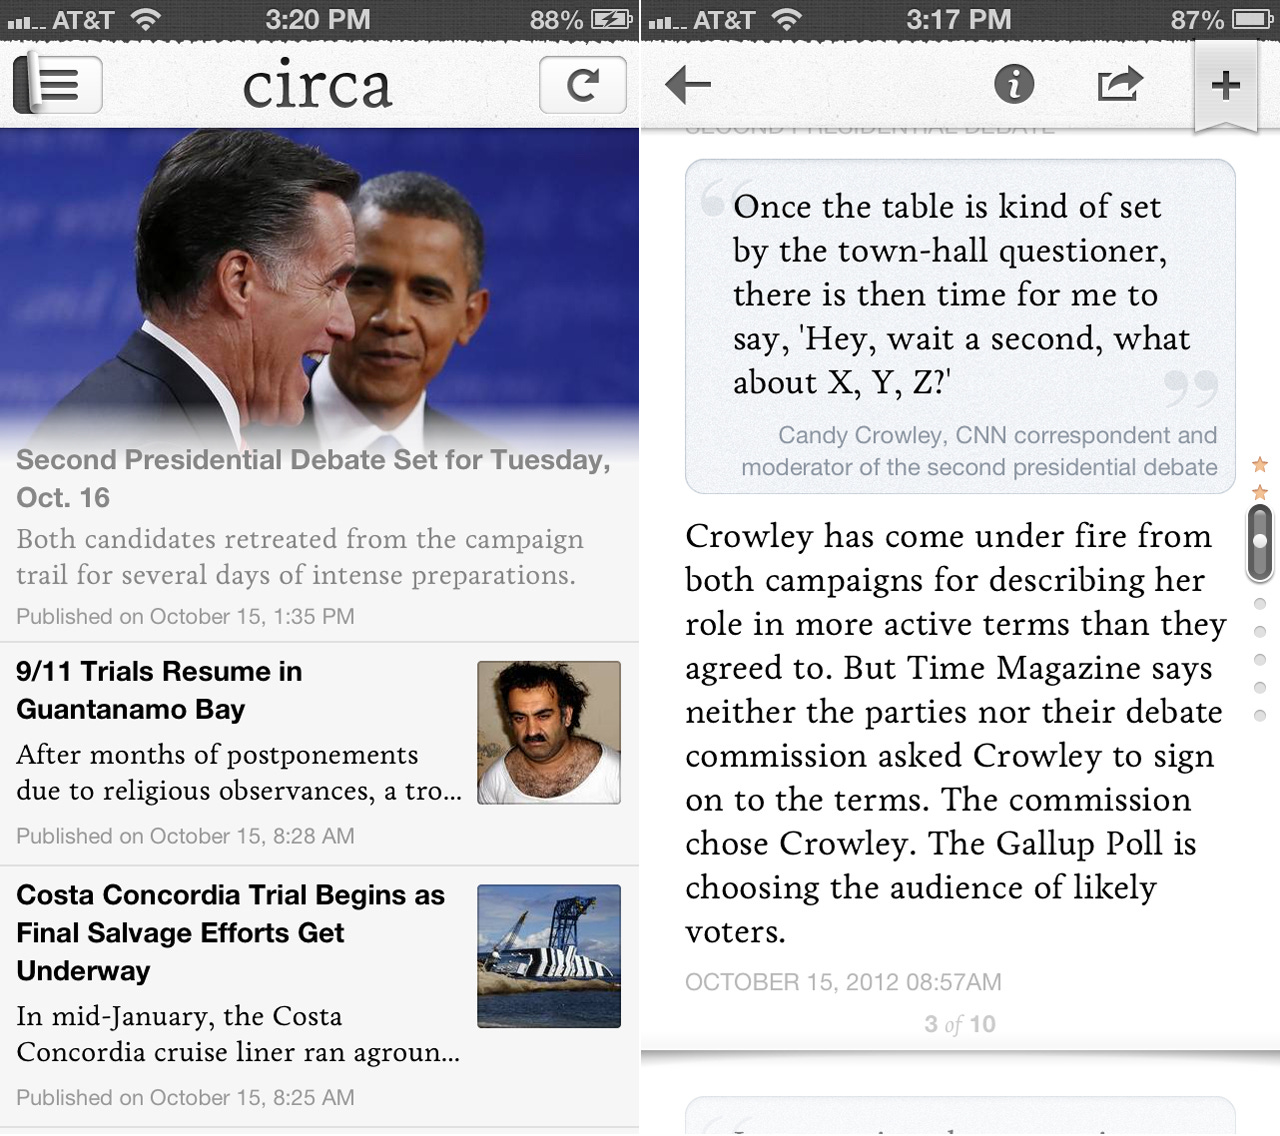Image resolution: width=1280 pixels, height=1136 pixels.
Task: Tap the share icon
Action: [x=1120, y=84]
